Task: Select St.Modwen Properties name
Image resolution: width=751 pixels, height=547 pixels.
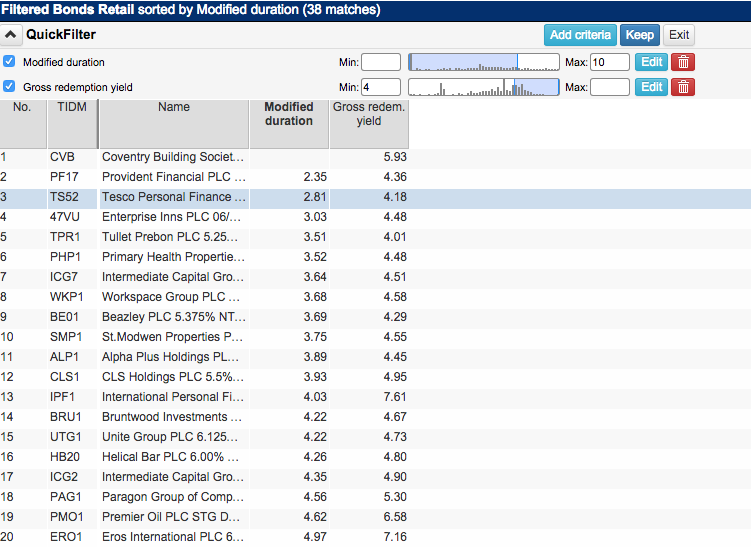Action: (x=173, y=337)
